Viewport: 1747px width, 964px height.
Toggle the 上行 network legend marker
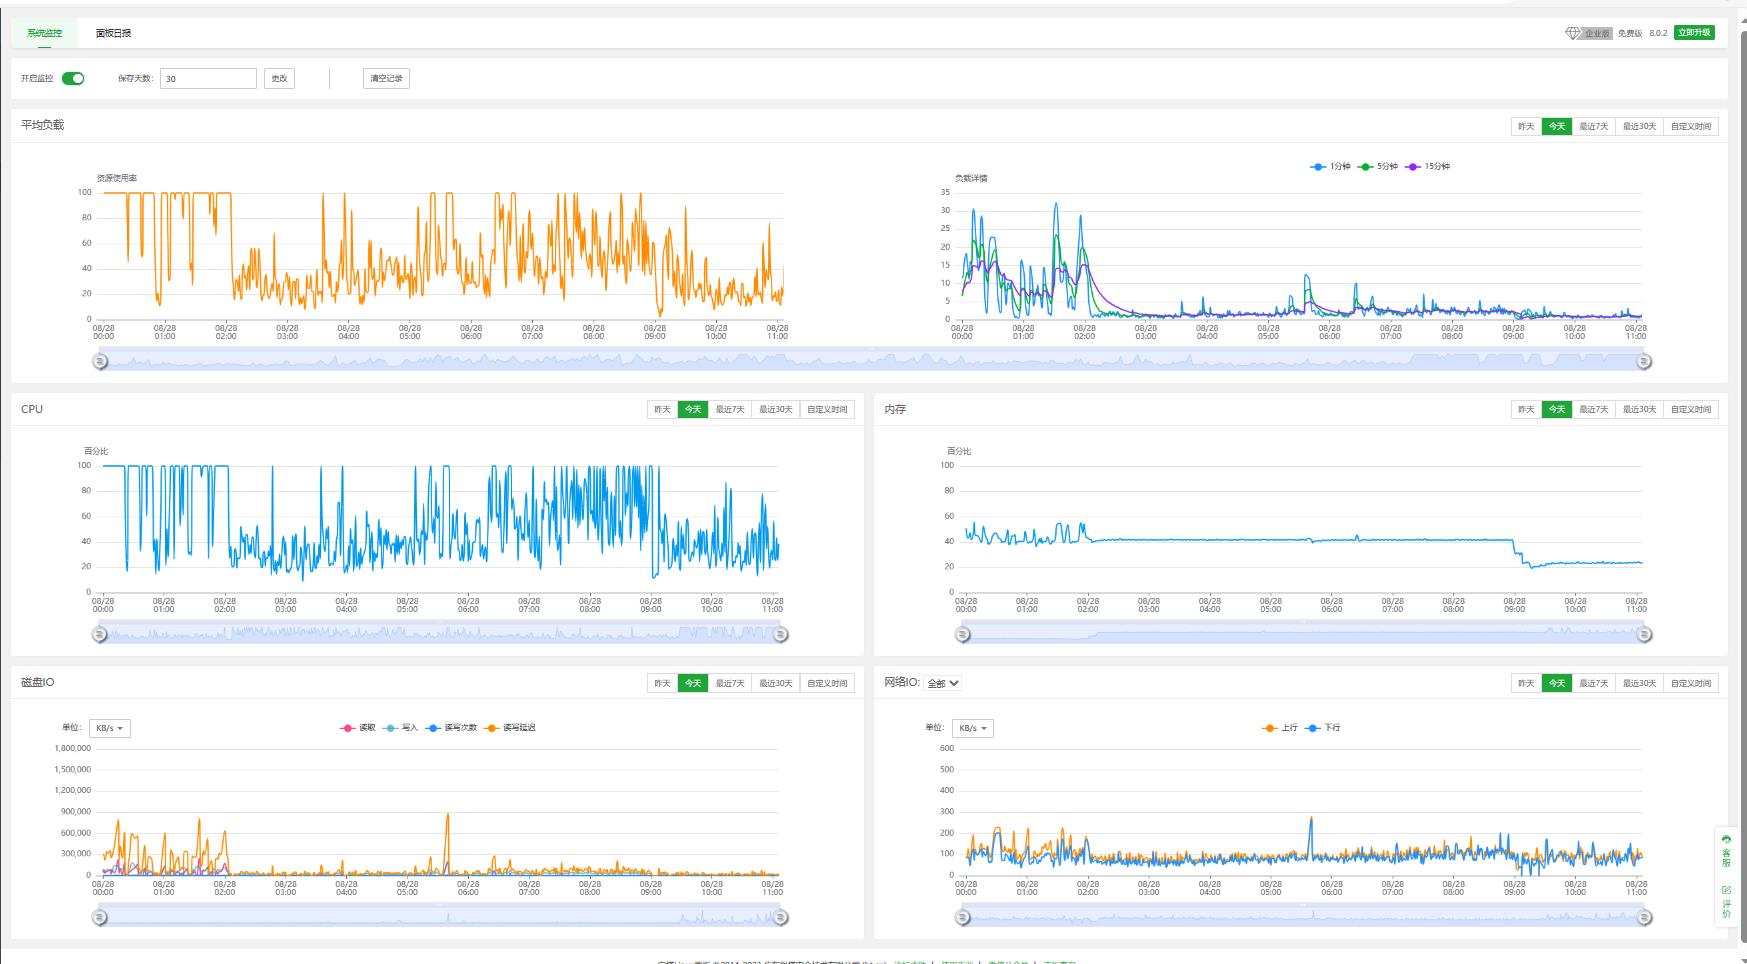[1270, 728]
